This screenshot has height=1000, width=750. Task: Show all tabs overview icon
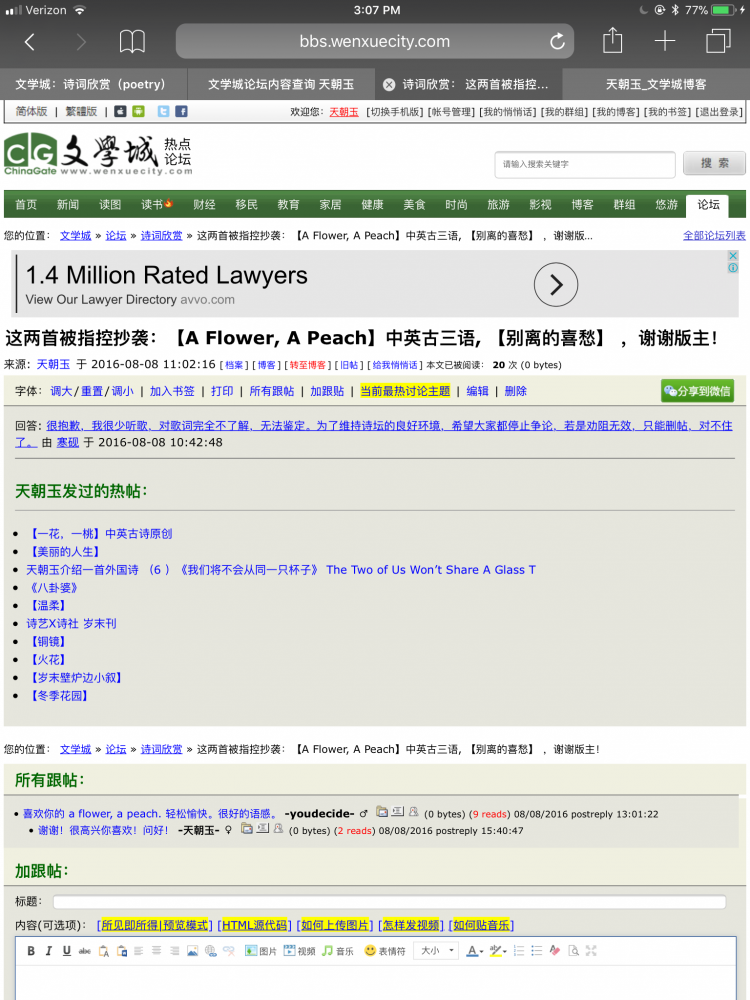click(718, 41)
